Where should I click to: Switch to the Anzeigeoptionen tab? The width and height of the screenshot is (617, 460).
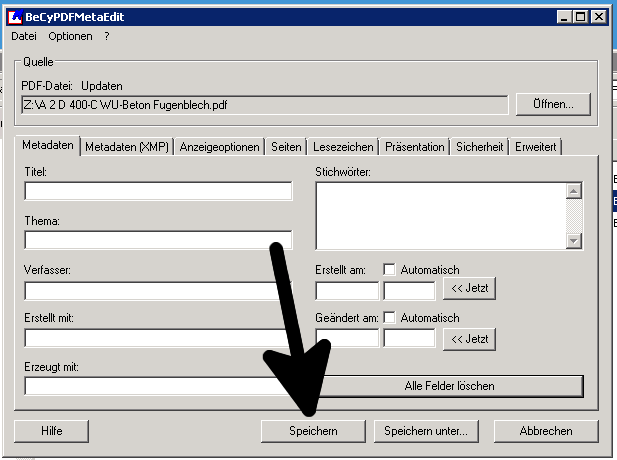point(220,147)
